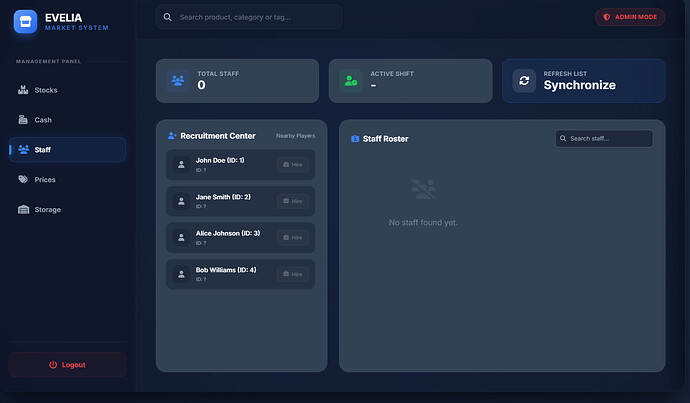The height and width of the screenshot is (403, 690).
Task: Click the magnifier icon in top search
Action: pos(168,17)
